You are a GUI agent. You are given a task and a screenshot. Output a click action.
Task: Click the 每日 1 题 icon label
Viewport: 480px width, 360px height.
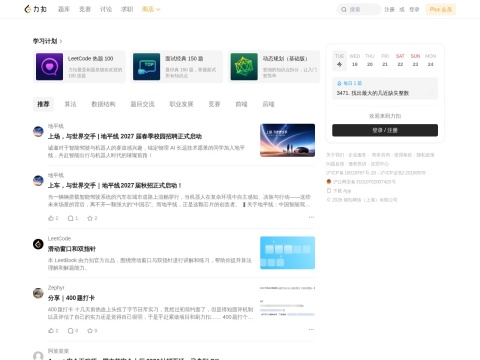[349, 83]
